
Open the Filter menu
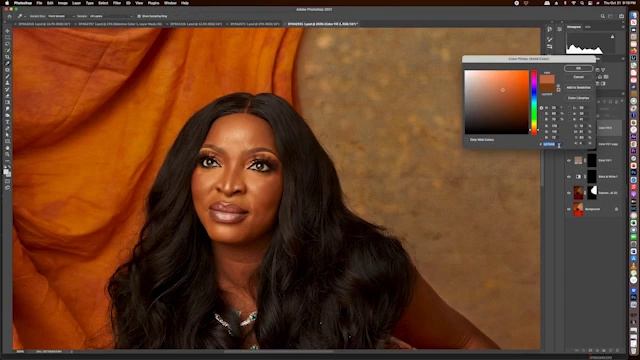[117, 3]
